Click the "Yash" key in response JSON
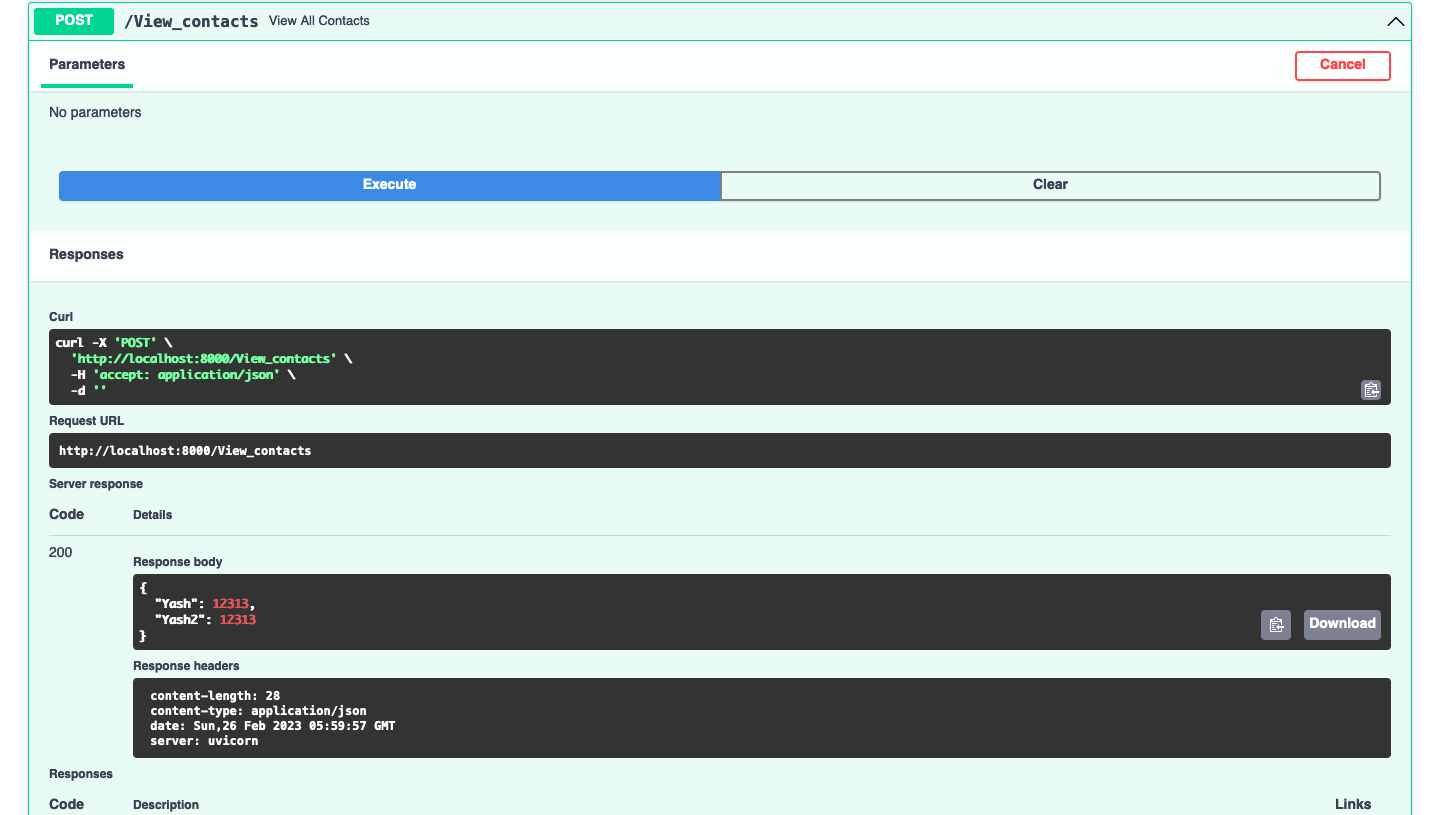The height and width of the screenshot is (815, 1440). tap(179, 604)
